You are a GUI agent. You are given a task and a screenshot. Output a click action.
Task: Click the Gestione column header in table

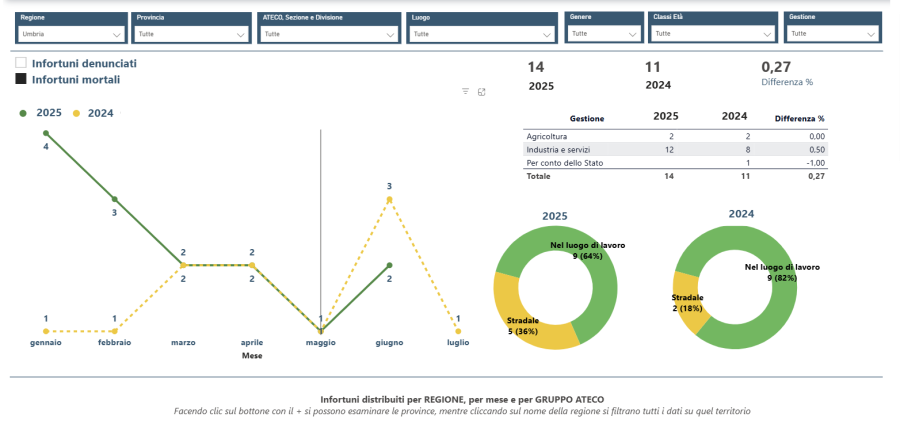click(x=587, y=119)
